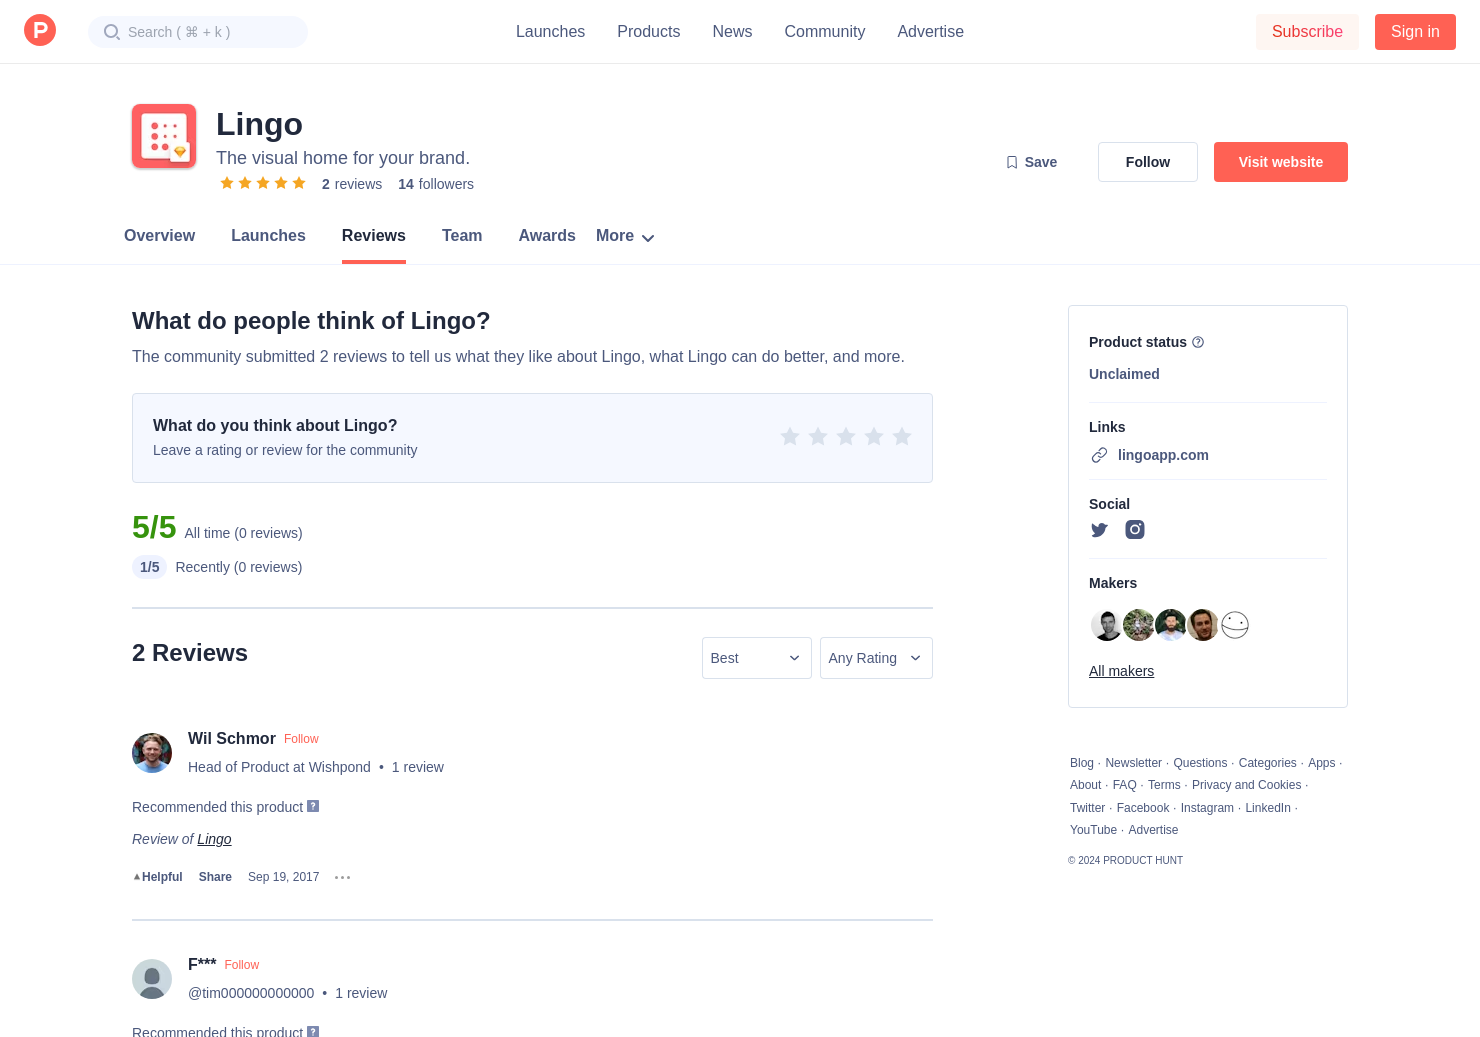Open the Best sort dropdown

756,658
